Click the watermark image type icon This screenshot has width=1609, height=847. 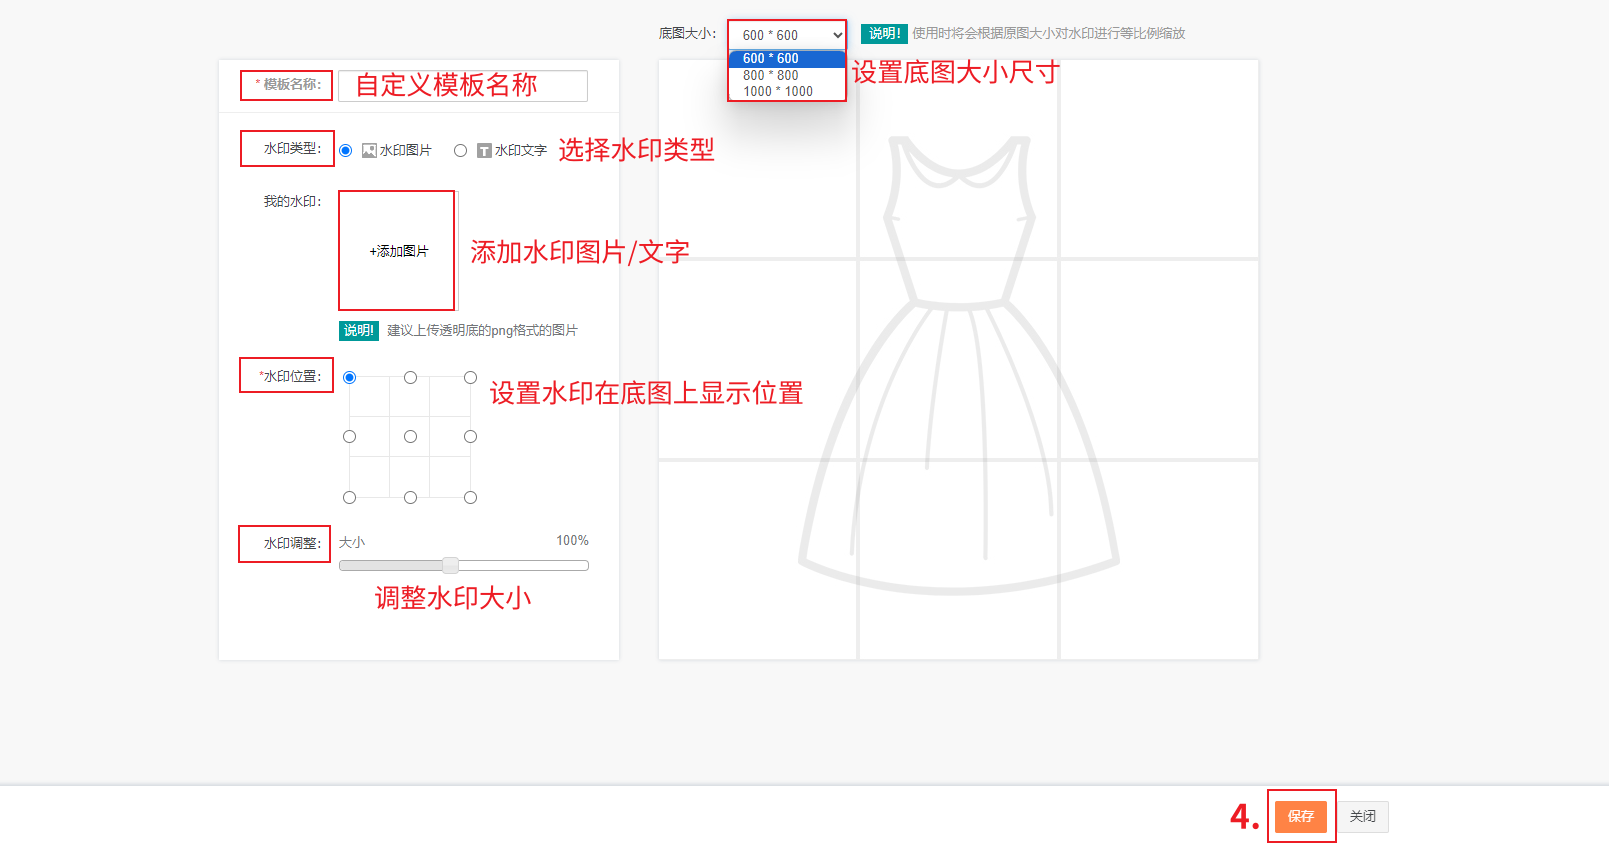point(369,151)
